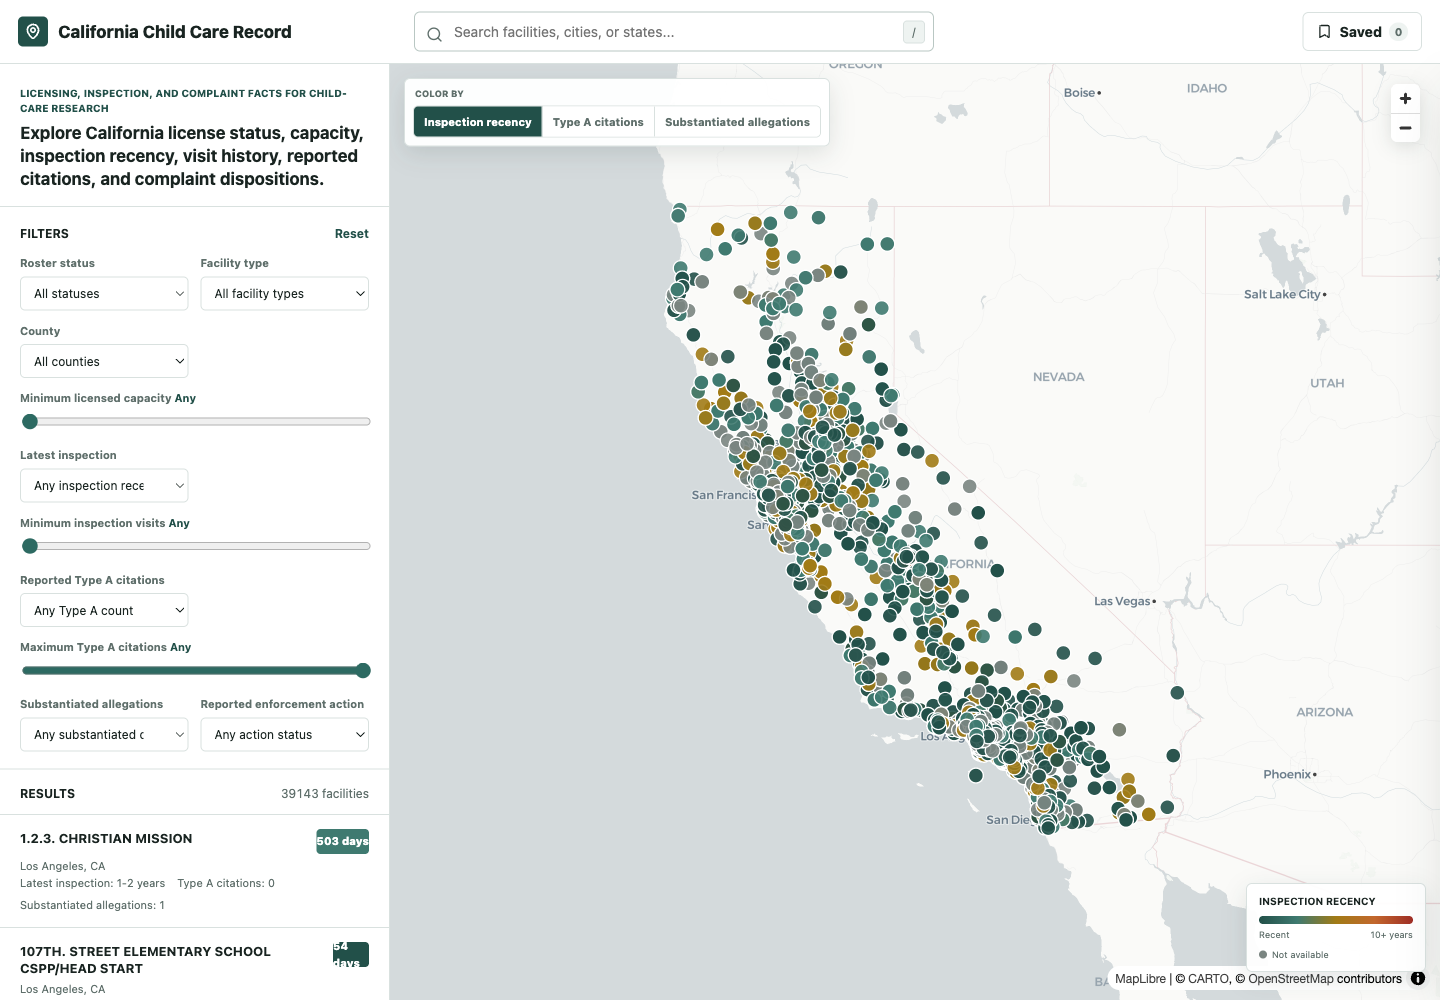
Task: Click the Phoenix map label
Action: (1287, 774)
